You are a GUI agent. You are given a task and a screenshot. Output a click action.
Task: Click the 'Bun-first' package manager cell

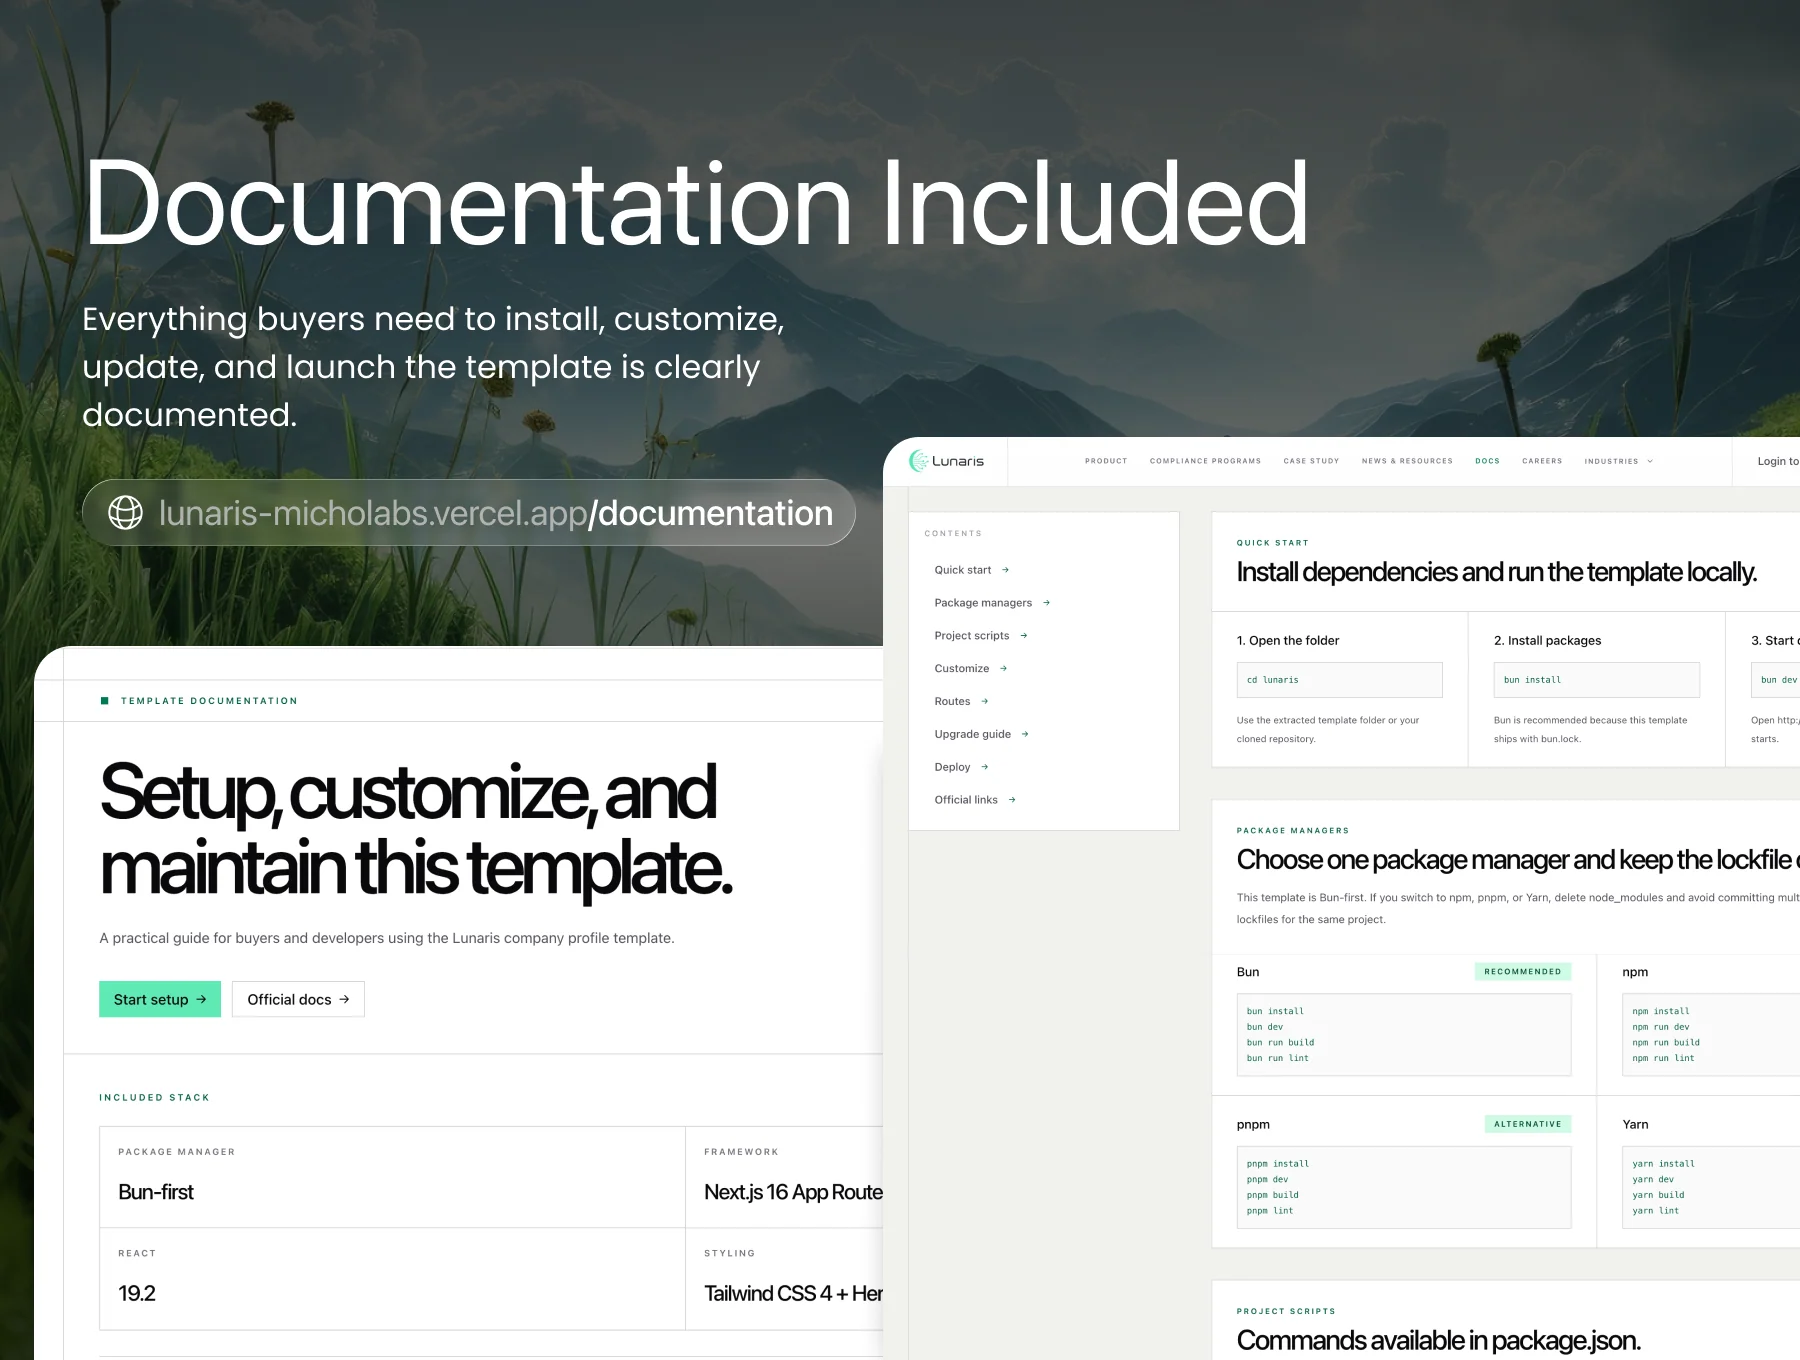tap(392, 1177)
